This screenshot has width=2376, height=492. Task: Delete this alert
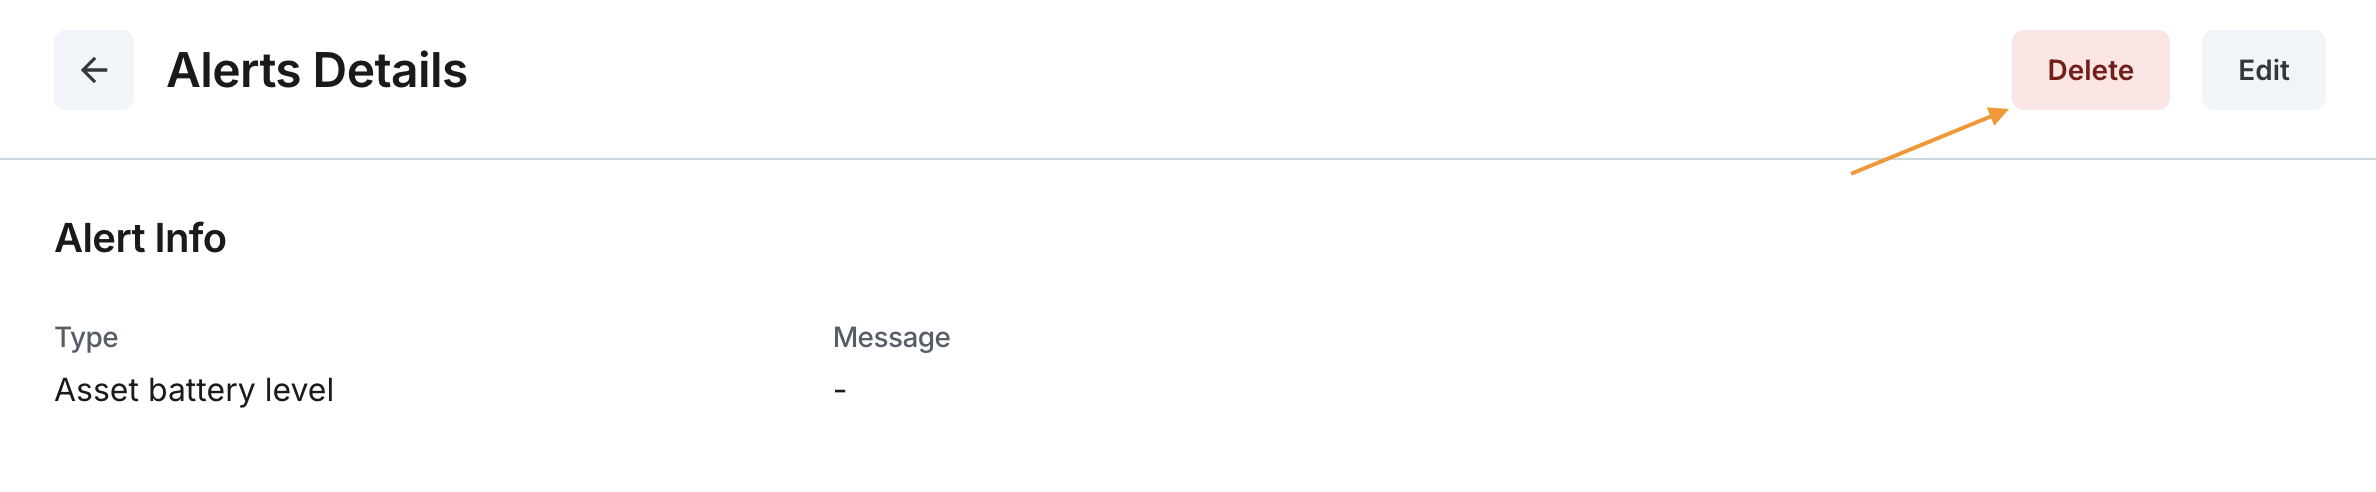(x=2090, y=70)
